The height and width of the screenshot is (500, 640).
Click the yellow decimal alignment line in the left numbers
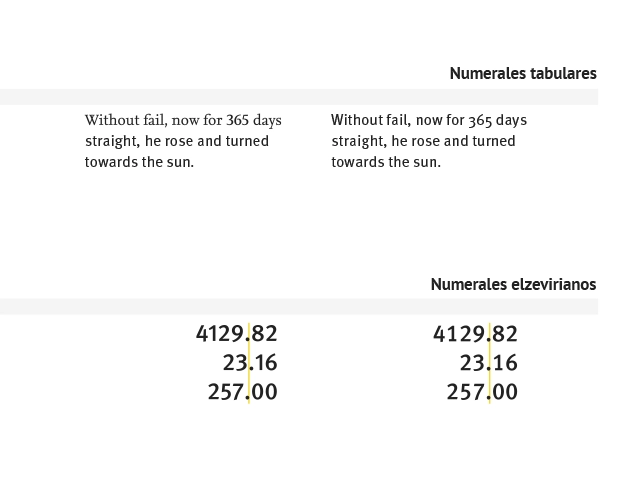249,362
